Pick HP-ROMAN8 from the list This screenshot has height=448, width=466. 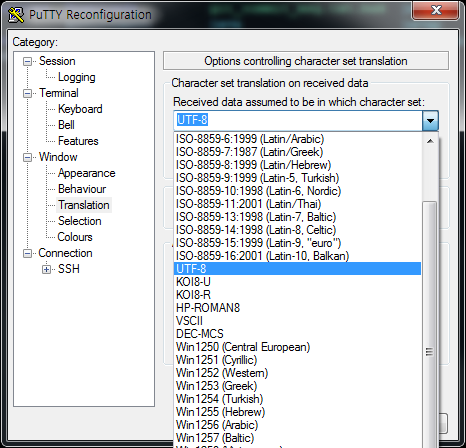click(297, 308)
